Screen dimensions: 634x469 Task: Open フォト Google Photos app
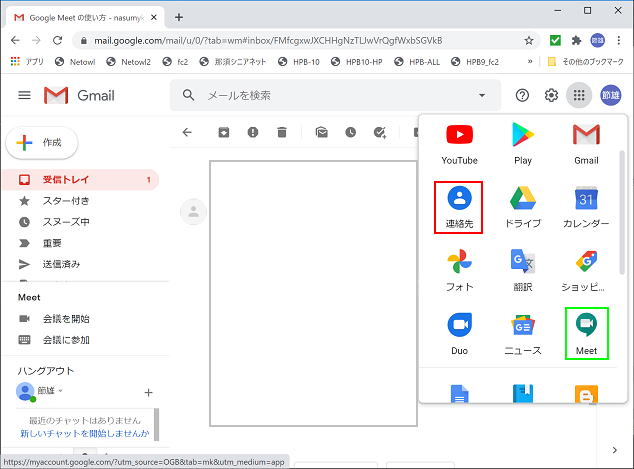(x=459, y=271)
